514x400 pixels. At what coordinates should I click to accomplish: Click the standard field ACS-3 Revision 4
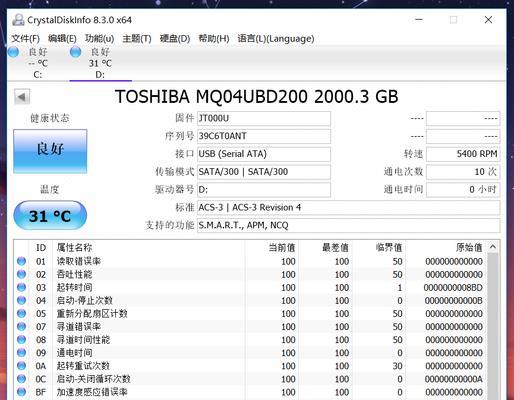point(348,207)
